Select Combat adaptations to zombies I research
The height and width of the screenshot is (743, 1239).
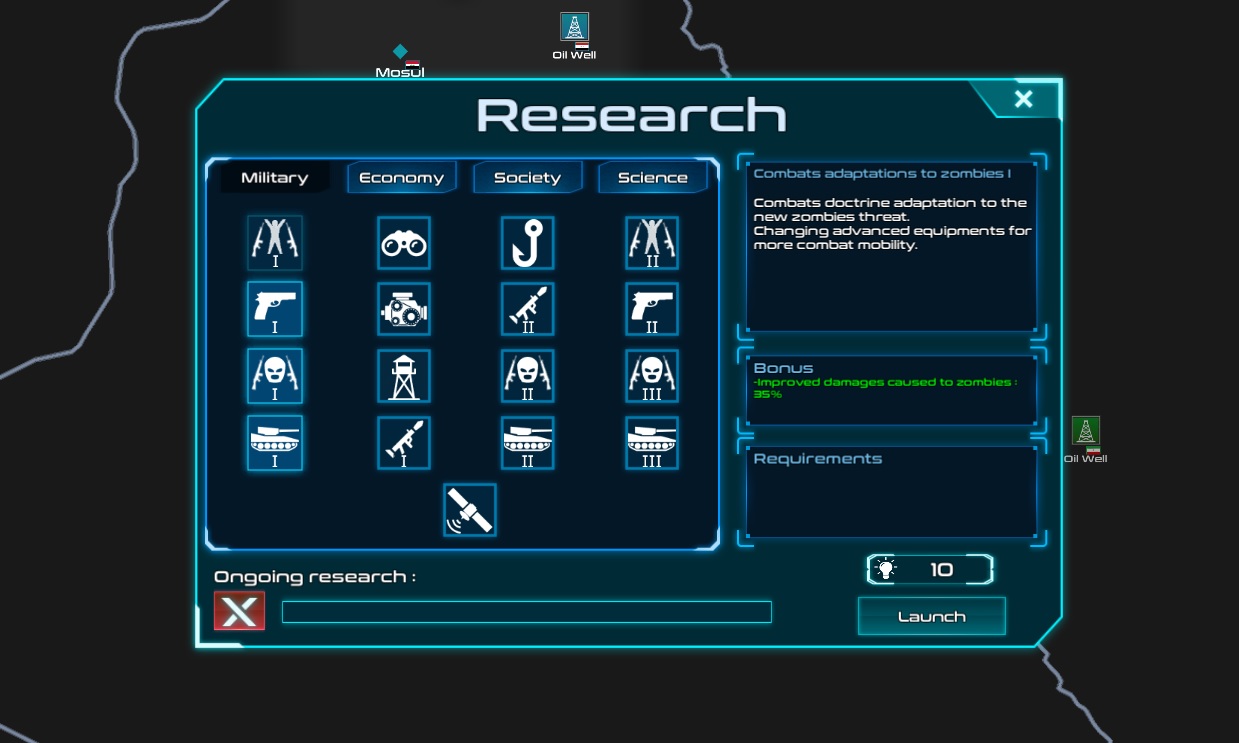point(275,243)
